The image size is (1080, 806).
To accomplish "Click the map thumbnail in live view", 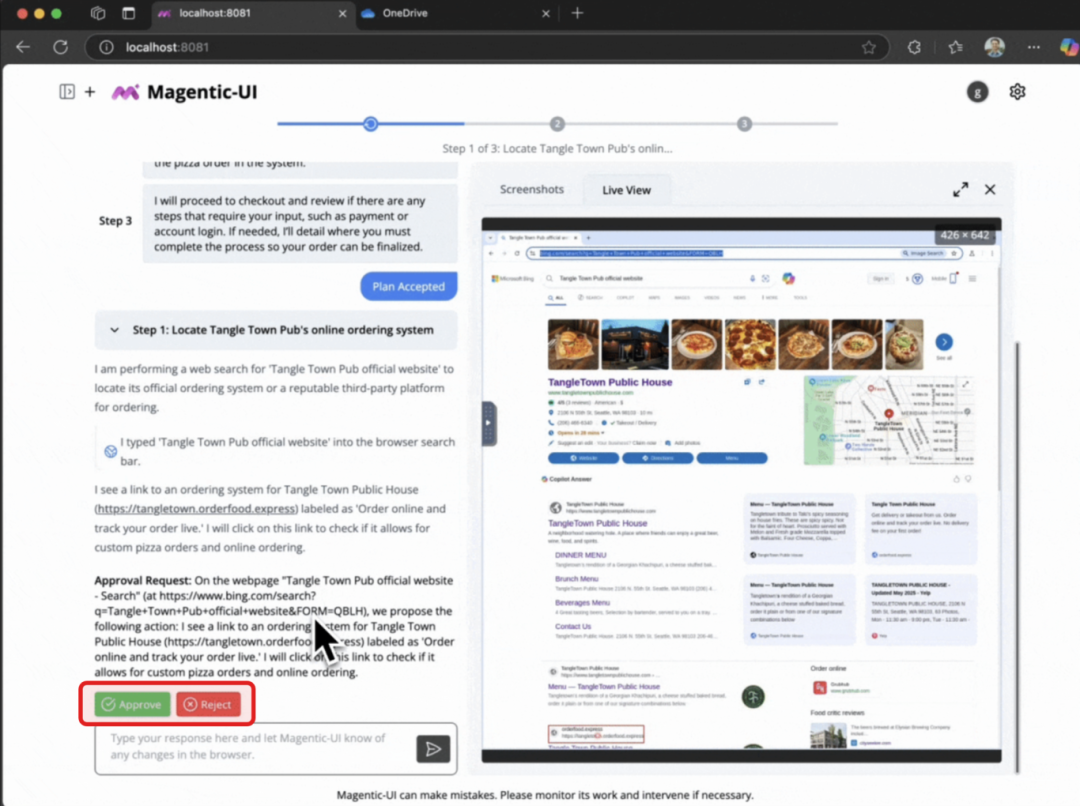I will 889,420.
